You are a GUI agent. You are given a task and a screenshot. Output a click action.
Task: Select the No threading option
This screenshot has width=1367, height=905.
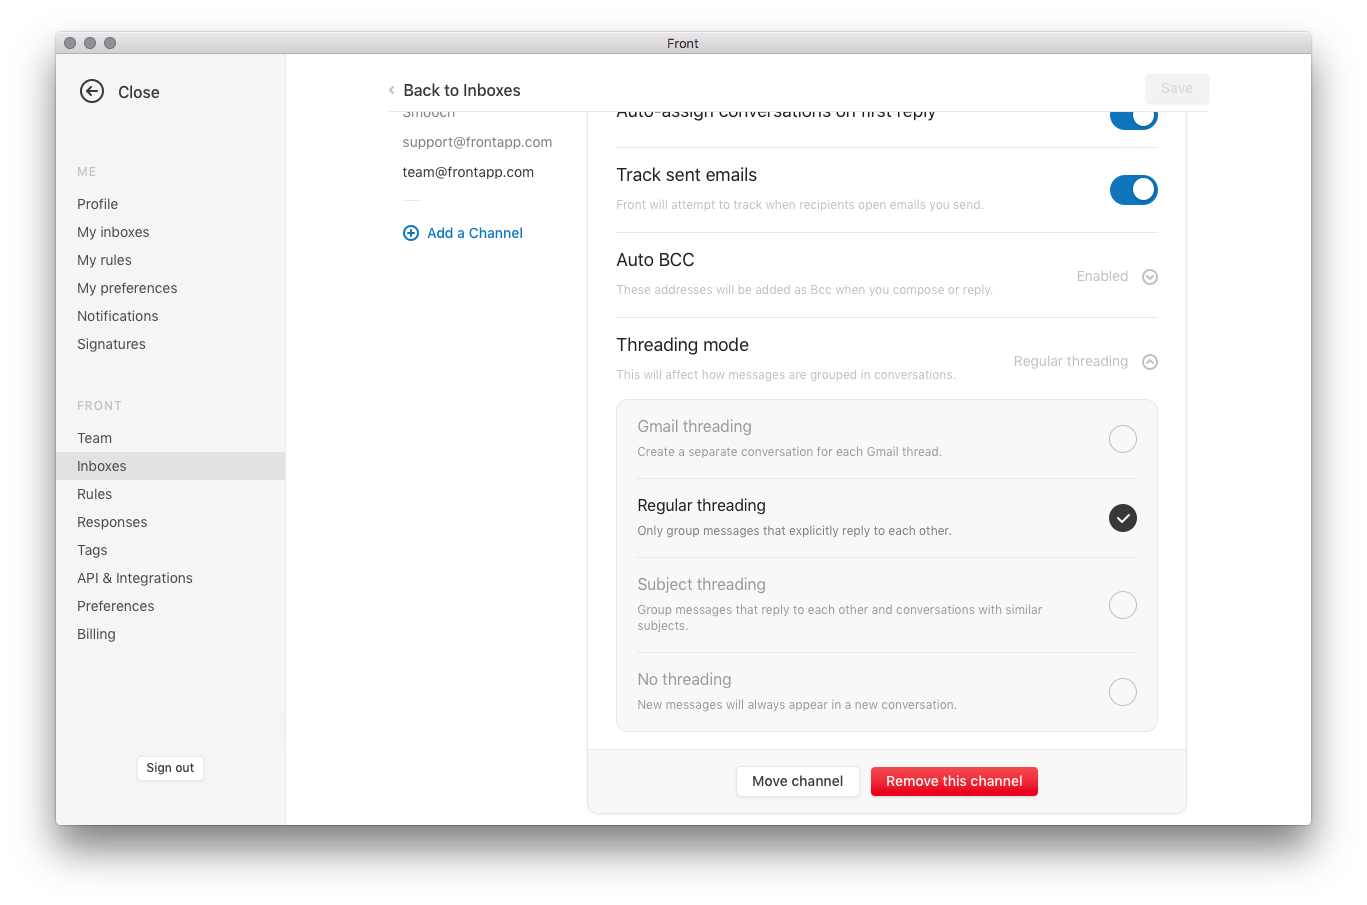point(1122,691)
